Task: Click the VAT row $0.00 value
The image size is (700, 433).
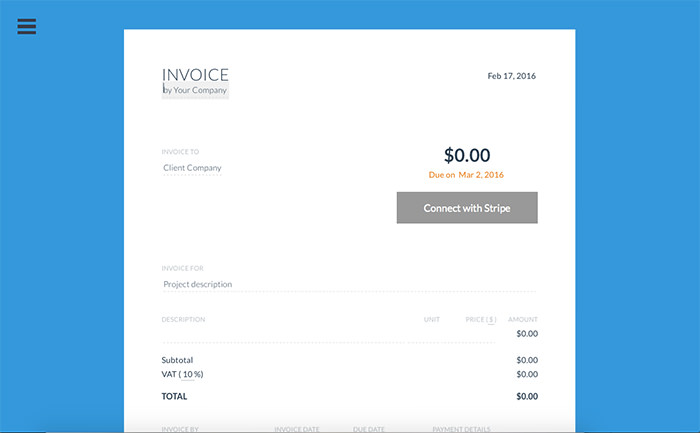Action: point(527,374)
